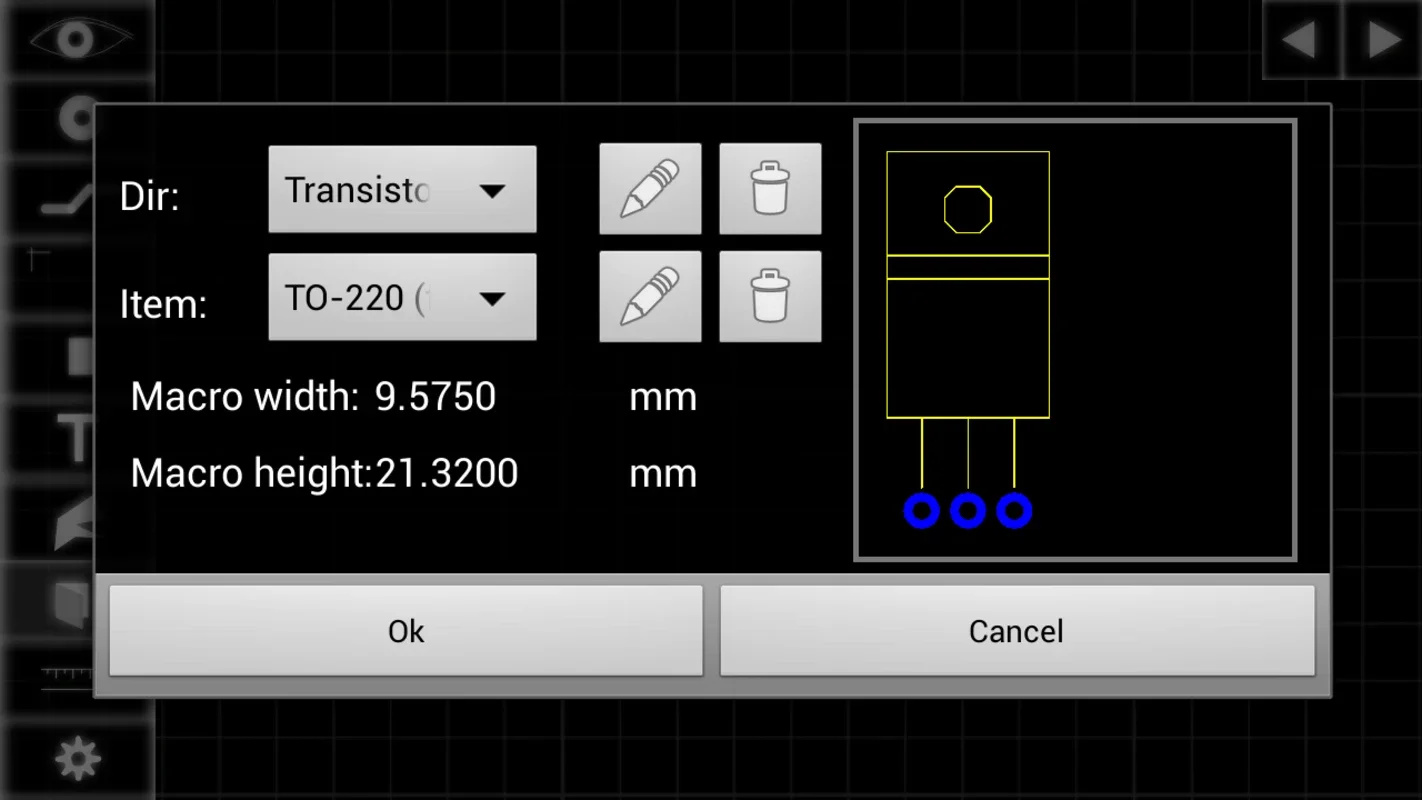Toggle the eye visibility icon in sidebar
This screenshot has width=1422, height=800.
pyautogui.click(x=78, y=39)
